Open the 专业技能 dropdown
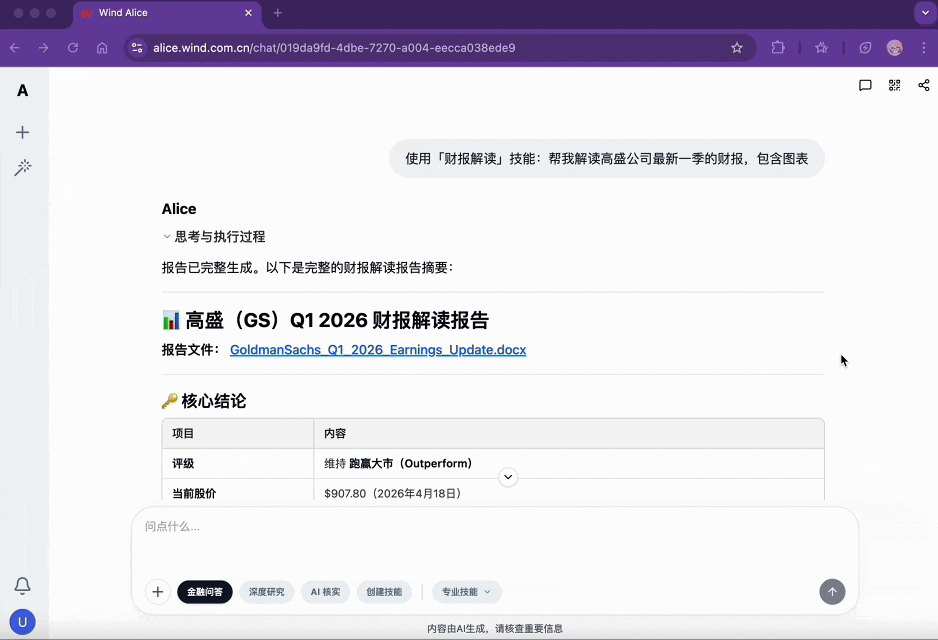Image resolution: width=938 pixels, height=640 pixels. [467, 592]
